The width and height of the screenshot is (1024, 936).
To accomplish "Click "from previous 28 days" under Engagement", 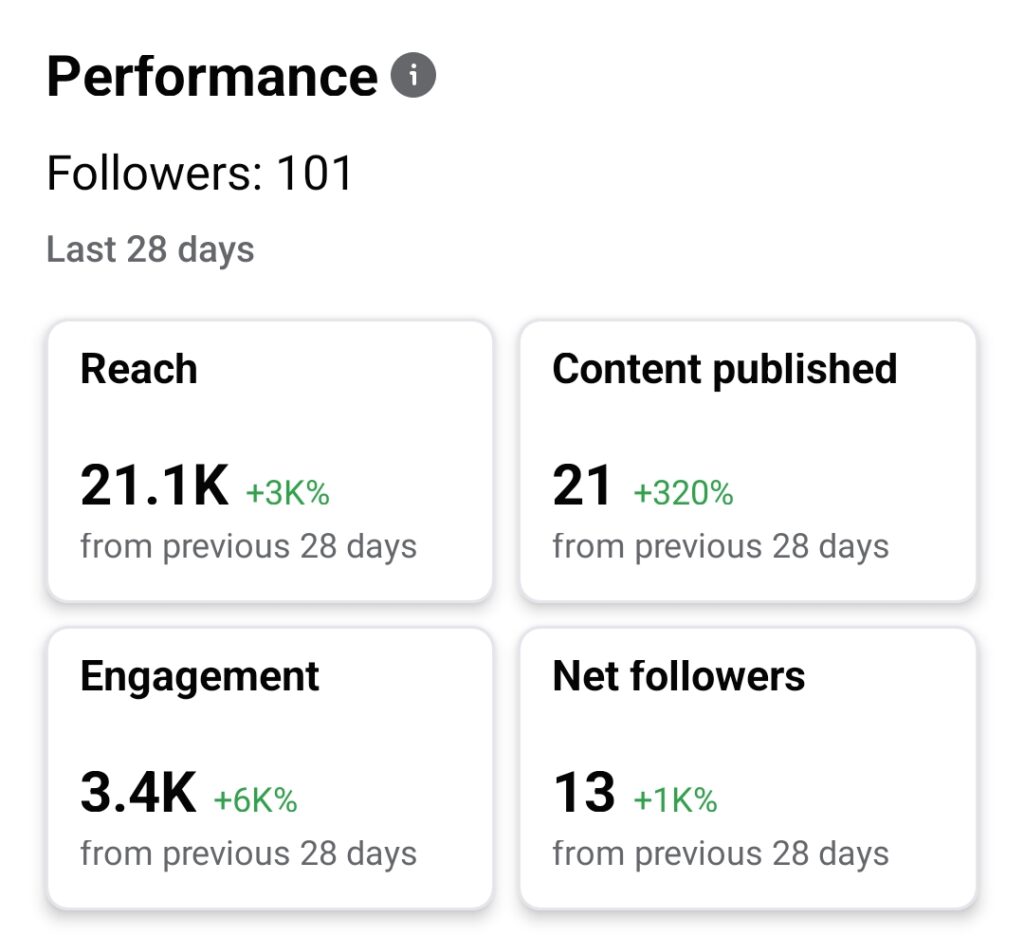I will 248,854.
